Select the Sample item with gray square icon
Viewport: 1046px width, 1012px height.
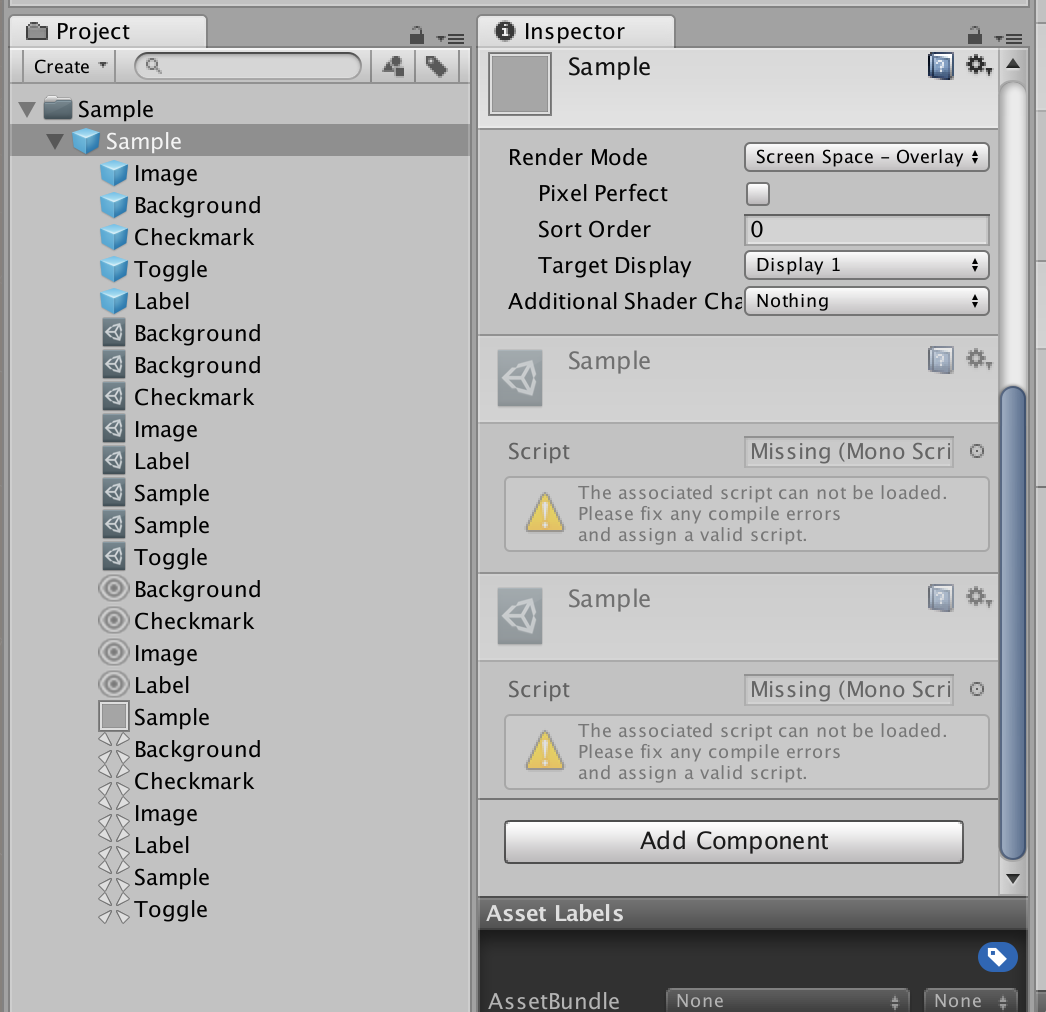coord(154,717)
